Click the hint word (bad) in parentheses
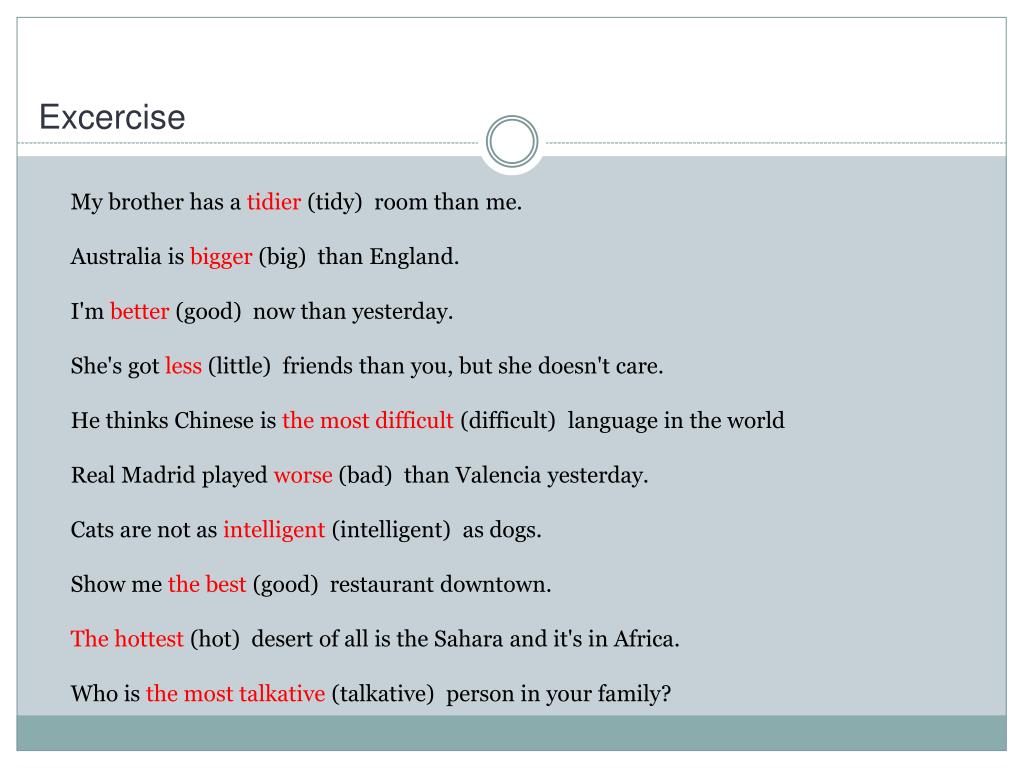This screenshot has width=1024, height=768. coord(365,475)
